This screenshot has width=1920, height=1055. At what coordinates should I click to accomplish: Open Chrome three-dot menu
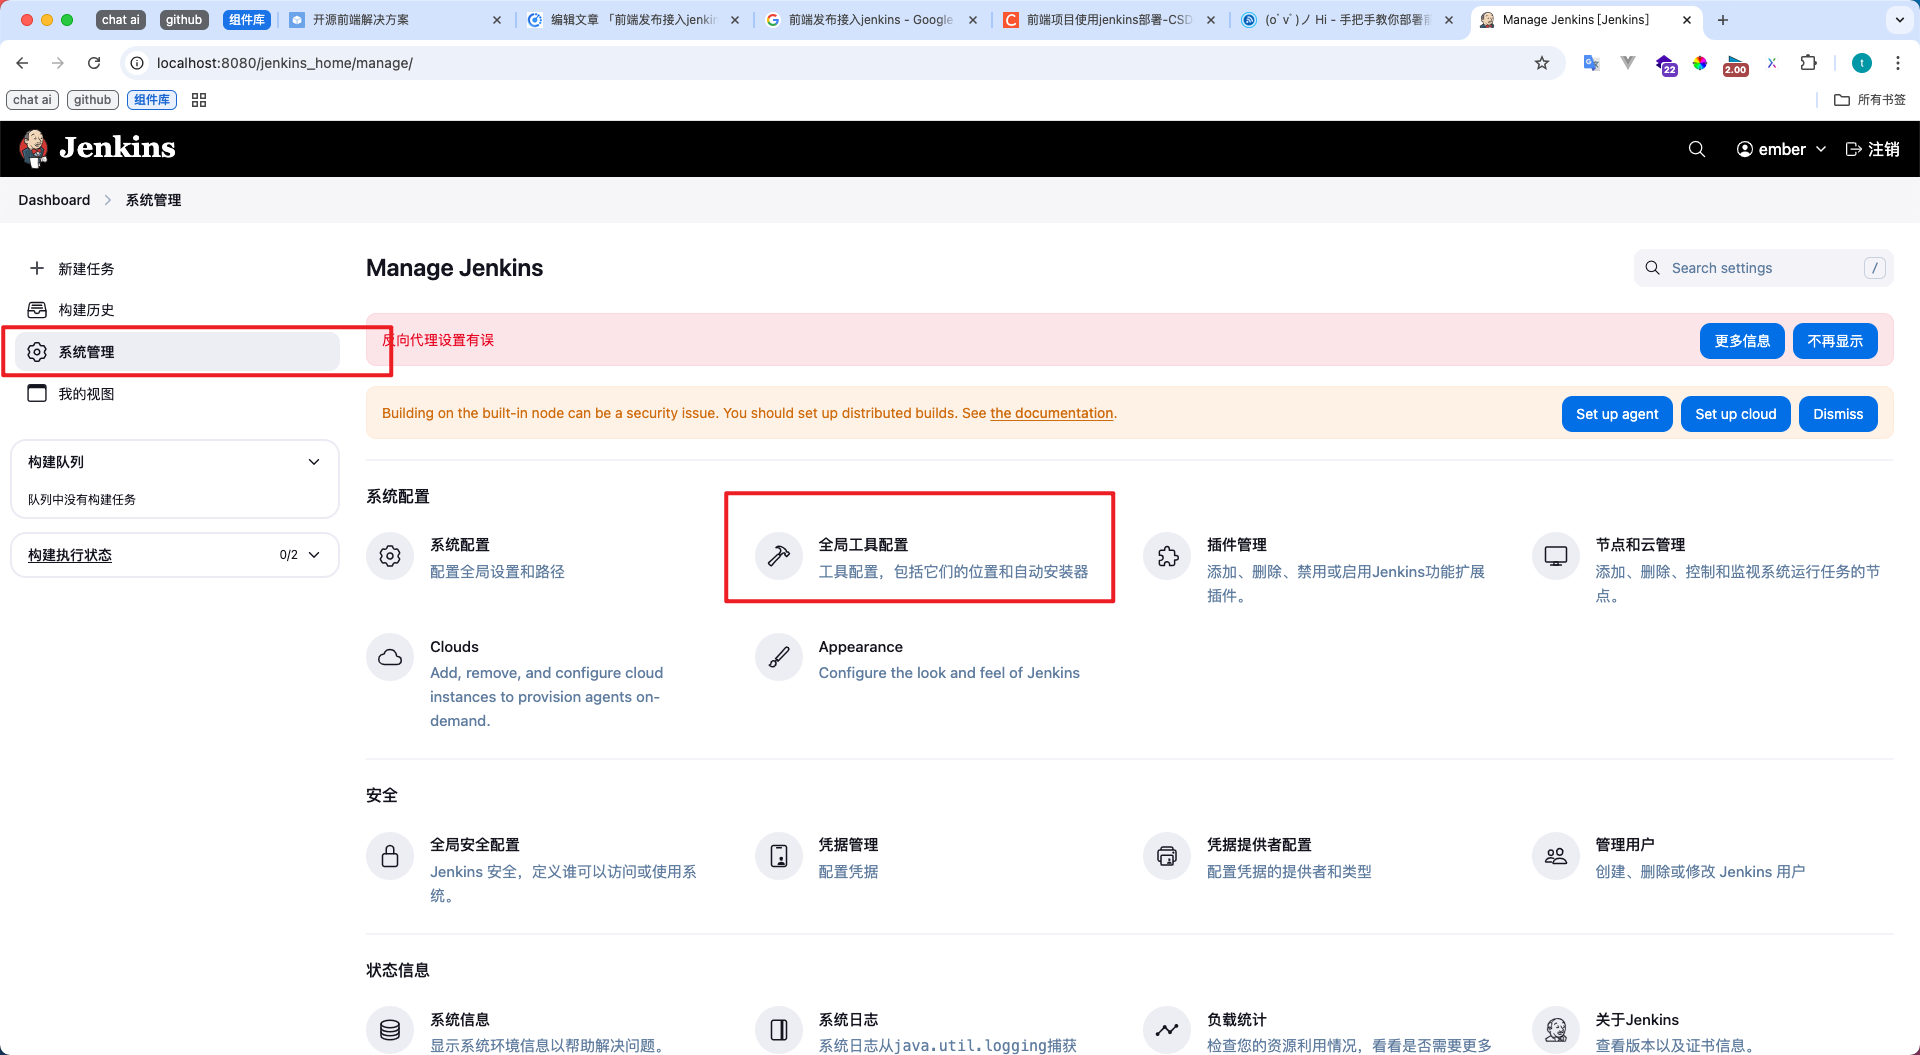[1898, 63]
